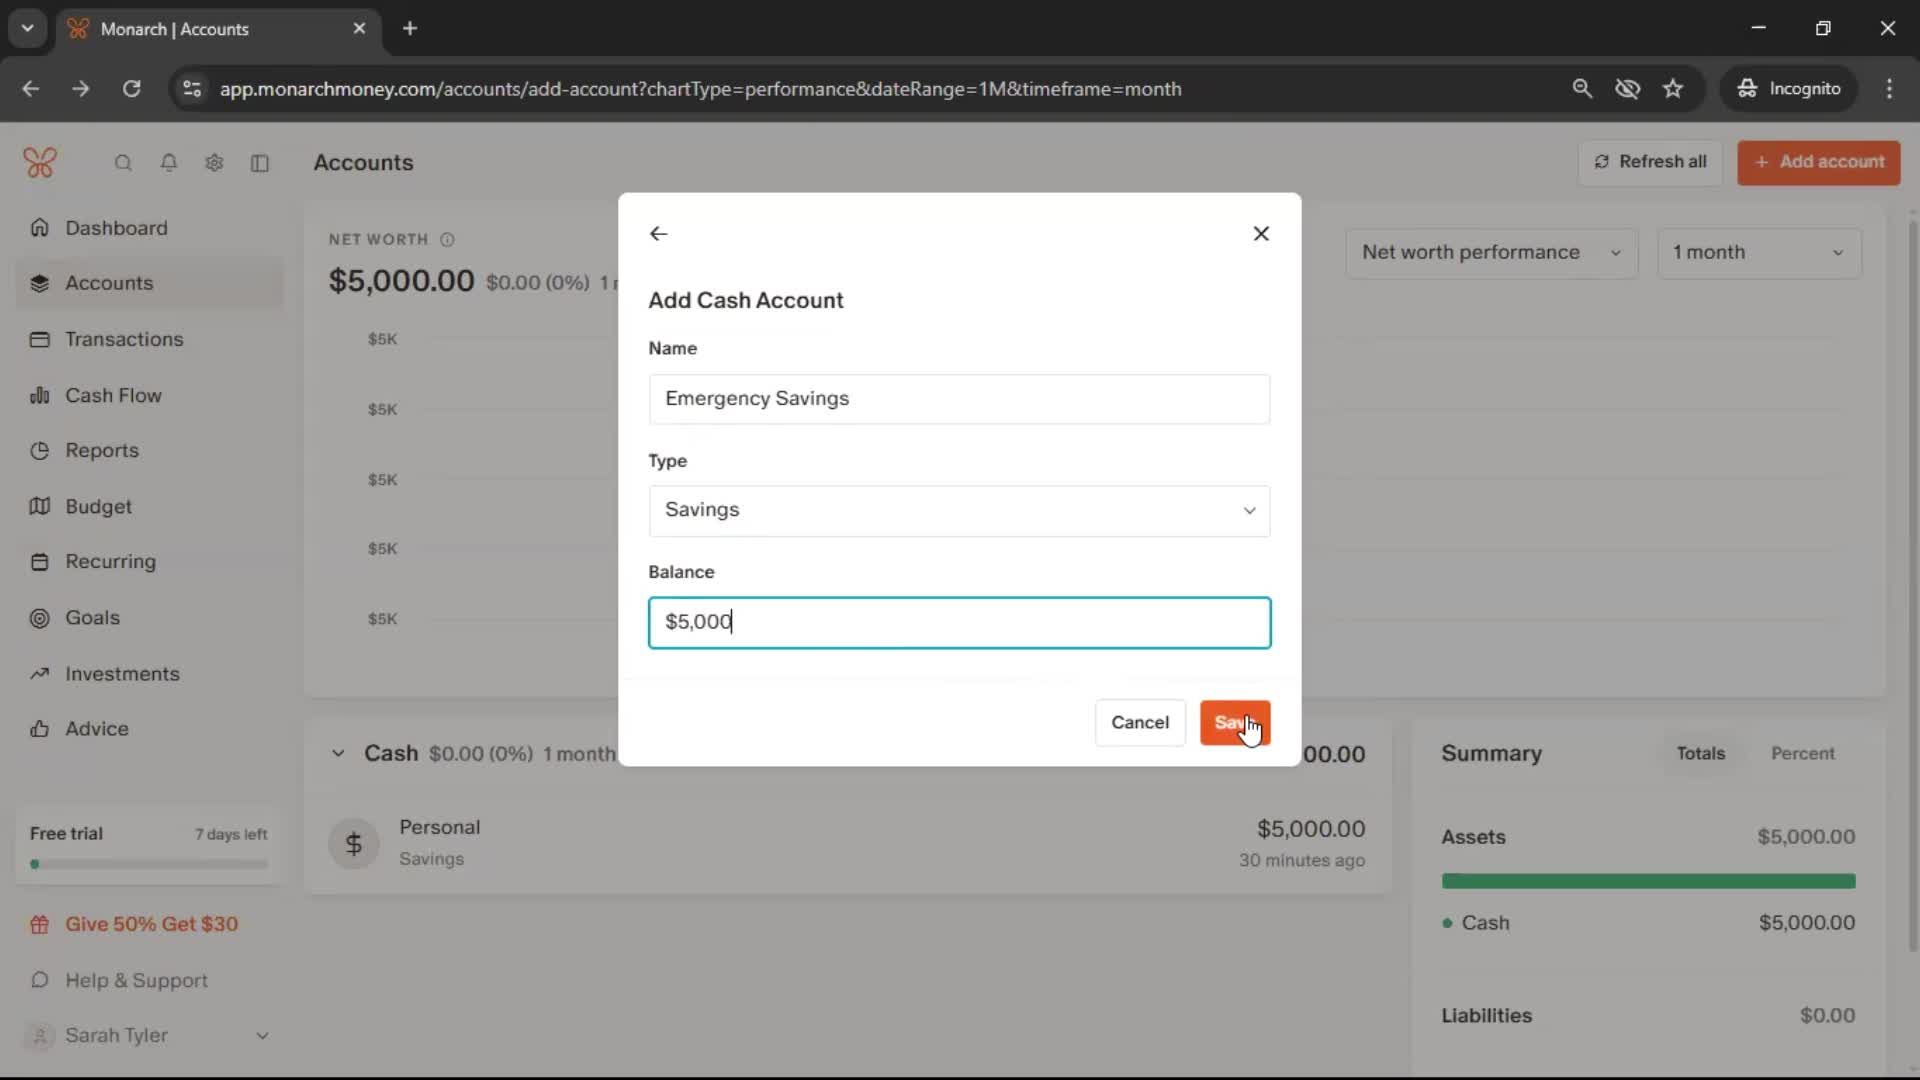Screen dimensions: 1920x1080
Task: Open the search icon in Monarch header
Action: (123, 163)
